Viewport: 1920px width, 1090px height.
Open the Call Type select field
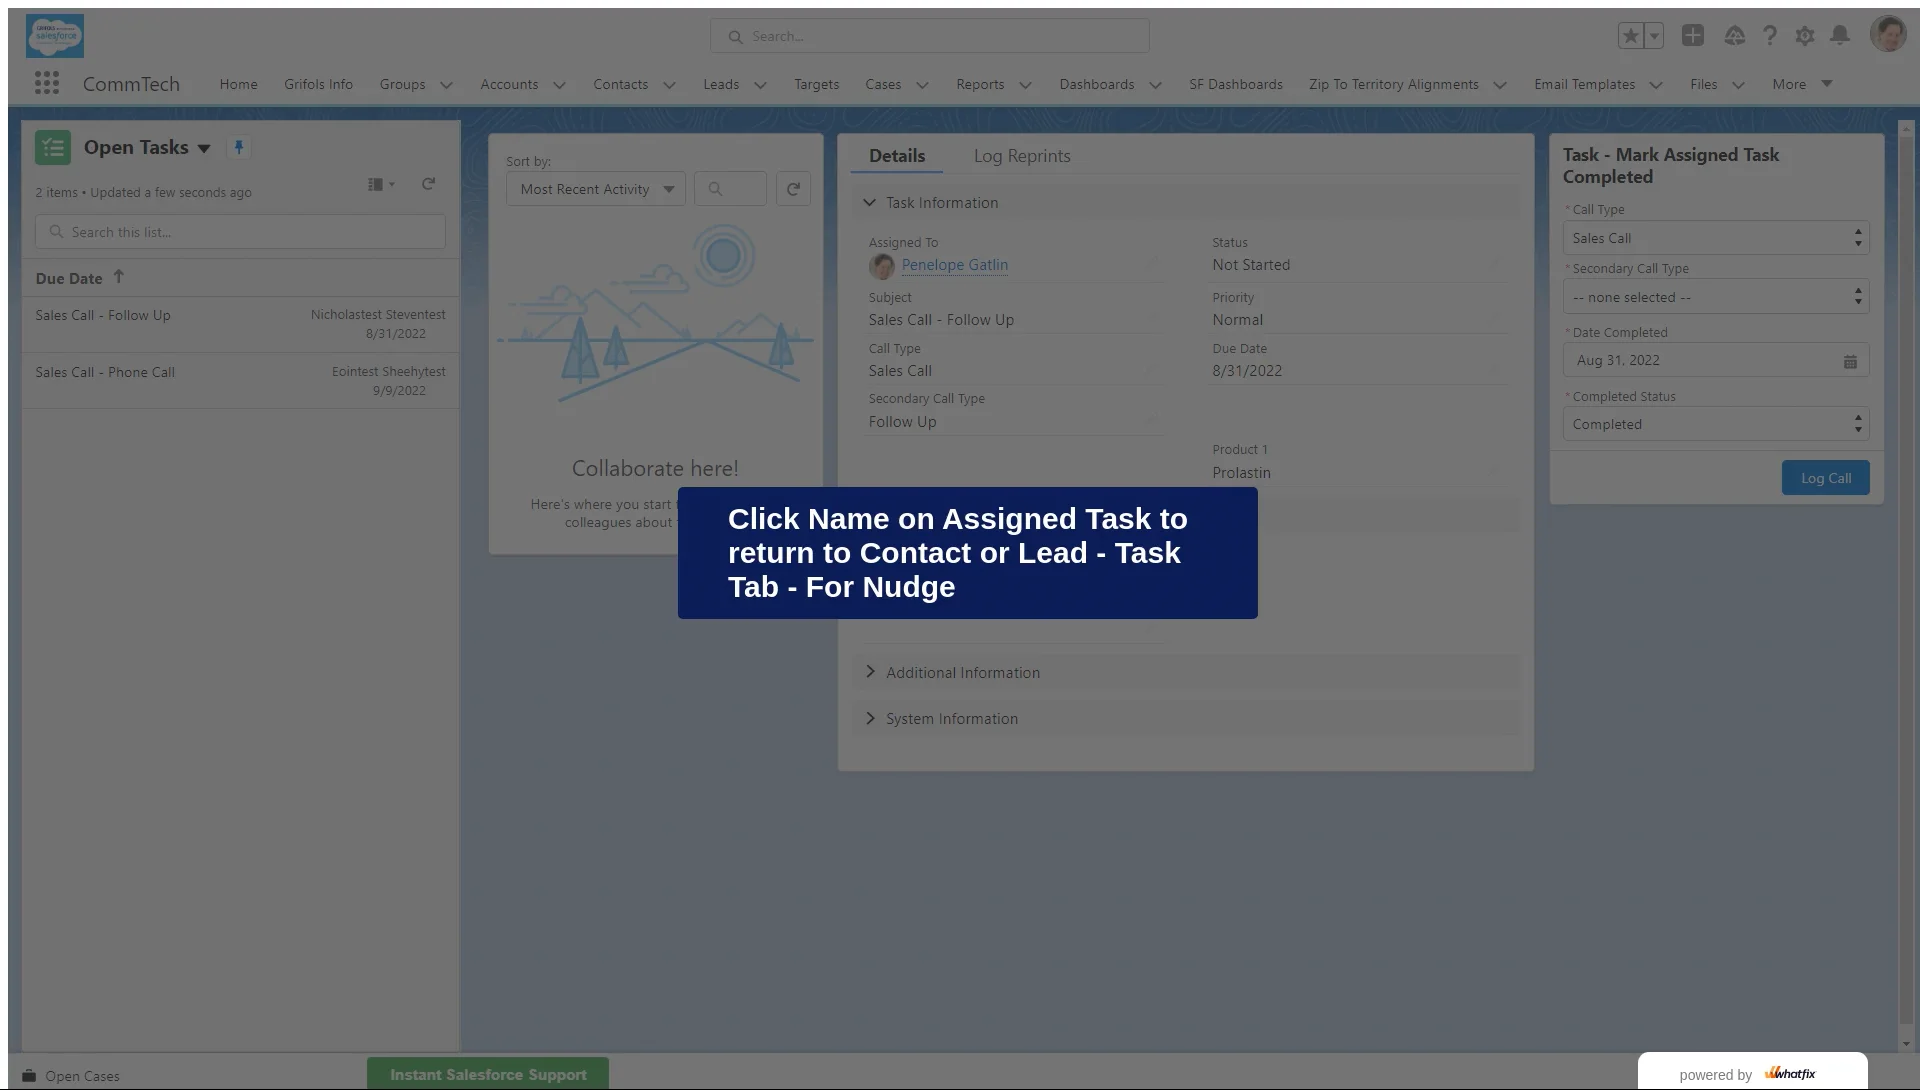pos(1716,238)
